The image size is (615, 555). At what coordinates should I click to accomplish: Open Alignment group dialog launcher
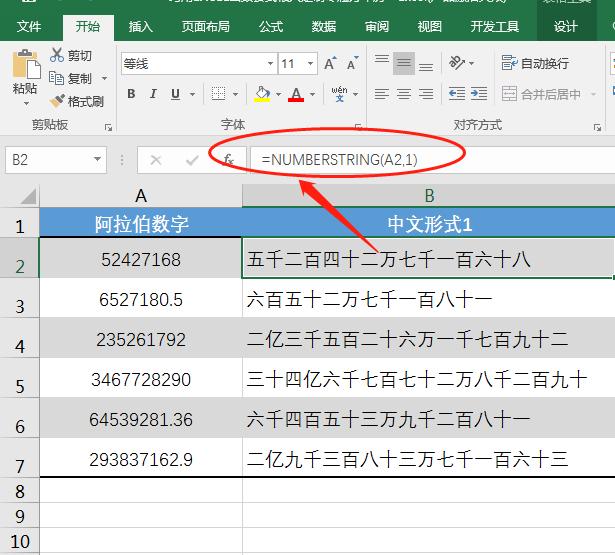pos(597,127)
